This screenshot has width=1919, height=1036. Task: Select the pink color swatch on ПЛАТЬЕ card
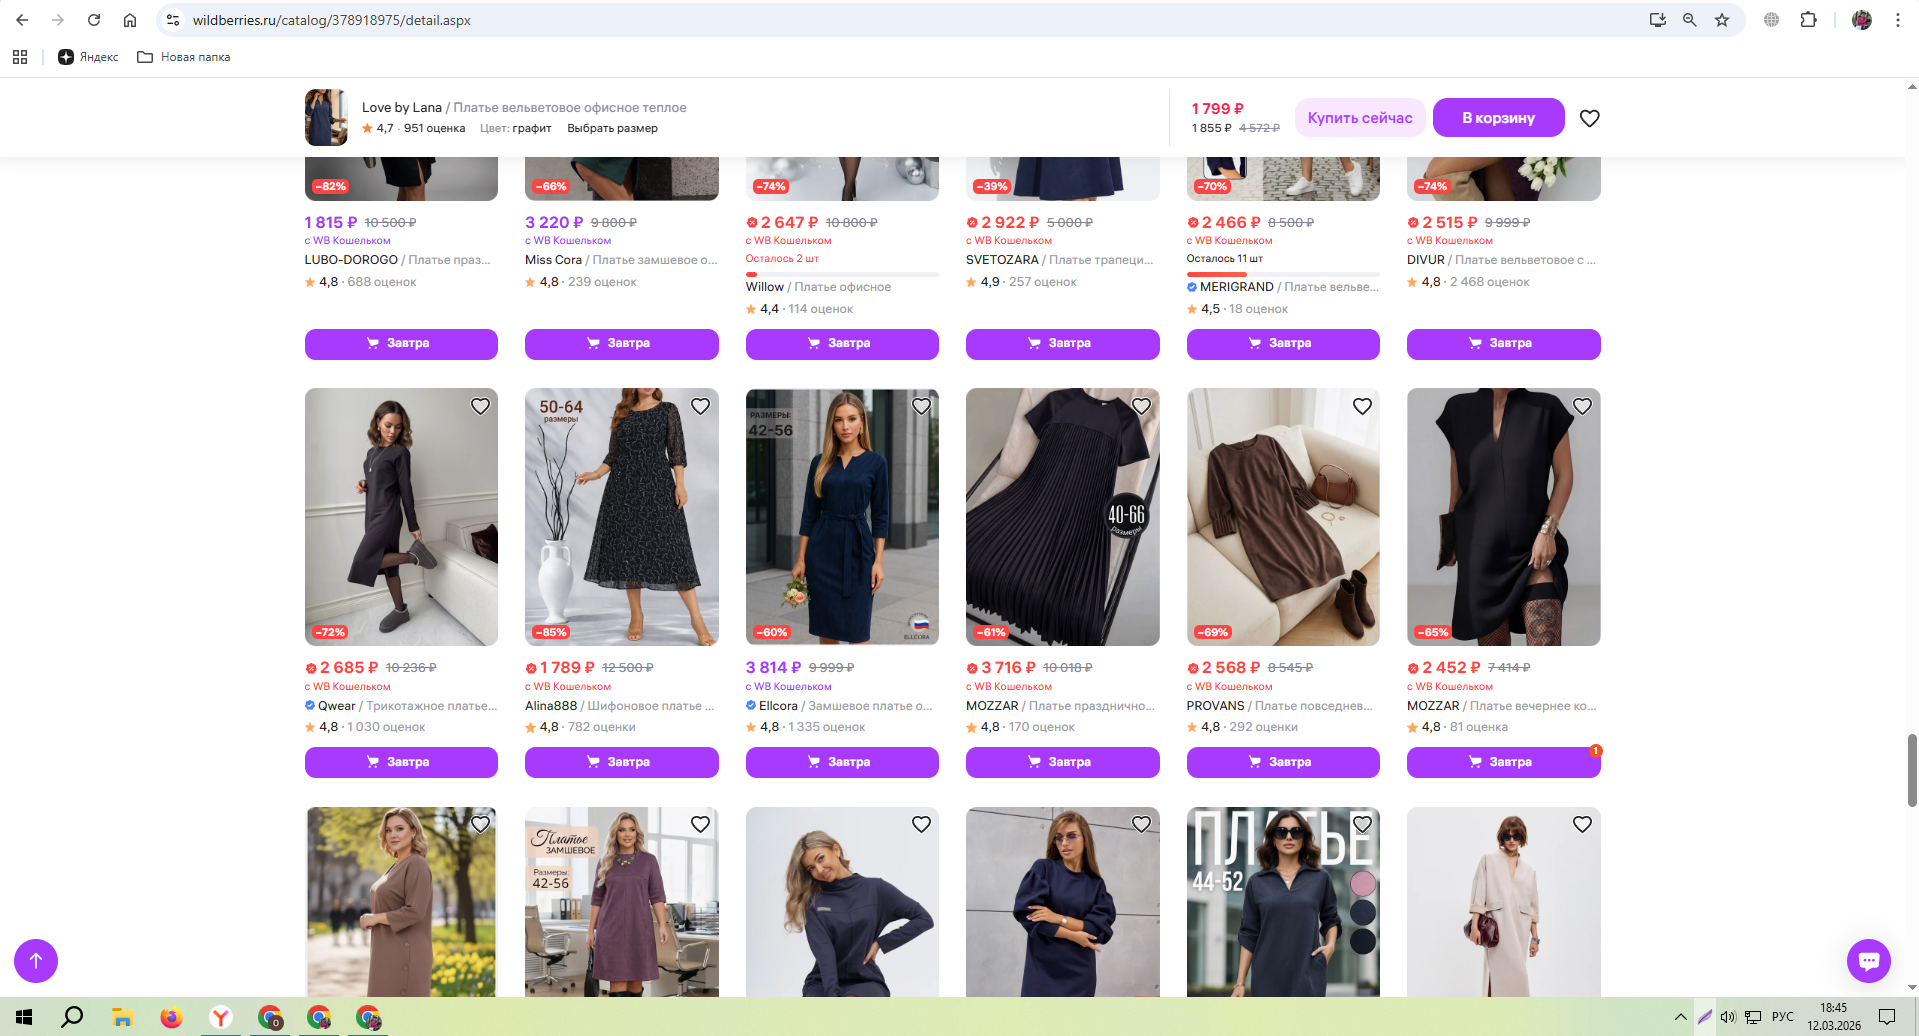(1362, 884)
